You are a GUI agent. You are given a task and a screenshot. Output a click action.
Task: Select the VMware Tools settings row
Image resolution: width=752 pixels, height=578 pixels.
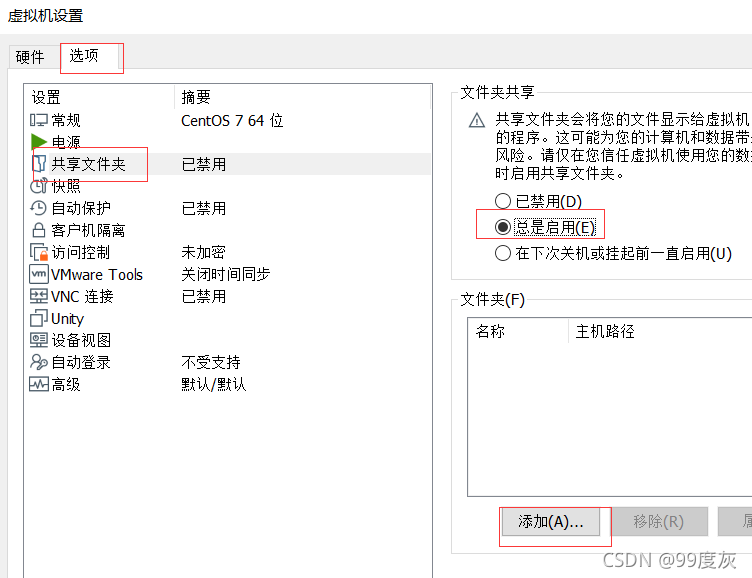[228, 274]
